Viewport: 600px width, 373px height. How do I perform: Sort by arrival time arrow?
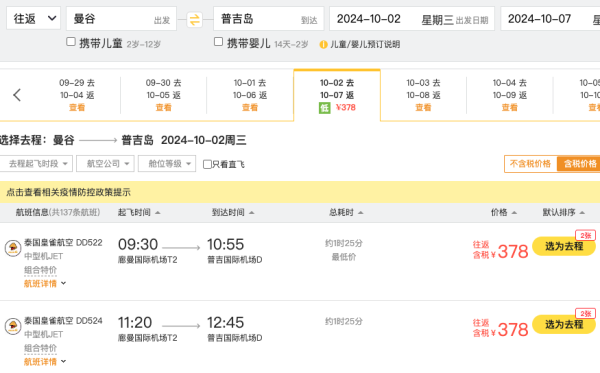(251, 213)
